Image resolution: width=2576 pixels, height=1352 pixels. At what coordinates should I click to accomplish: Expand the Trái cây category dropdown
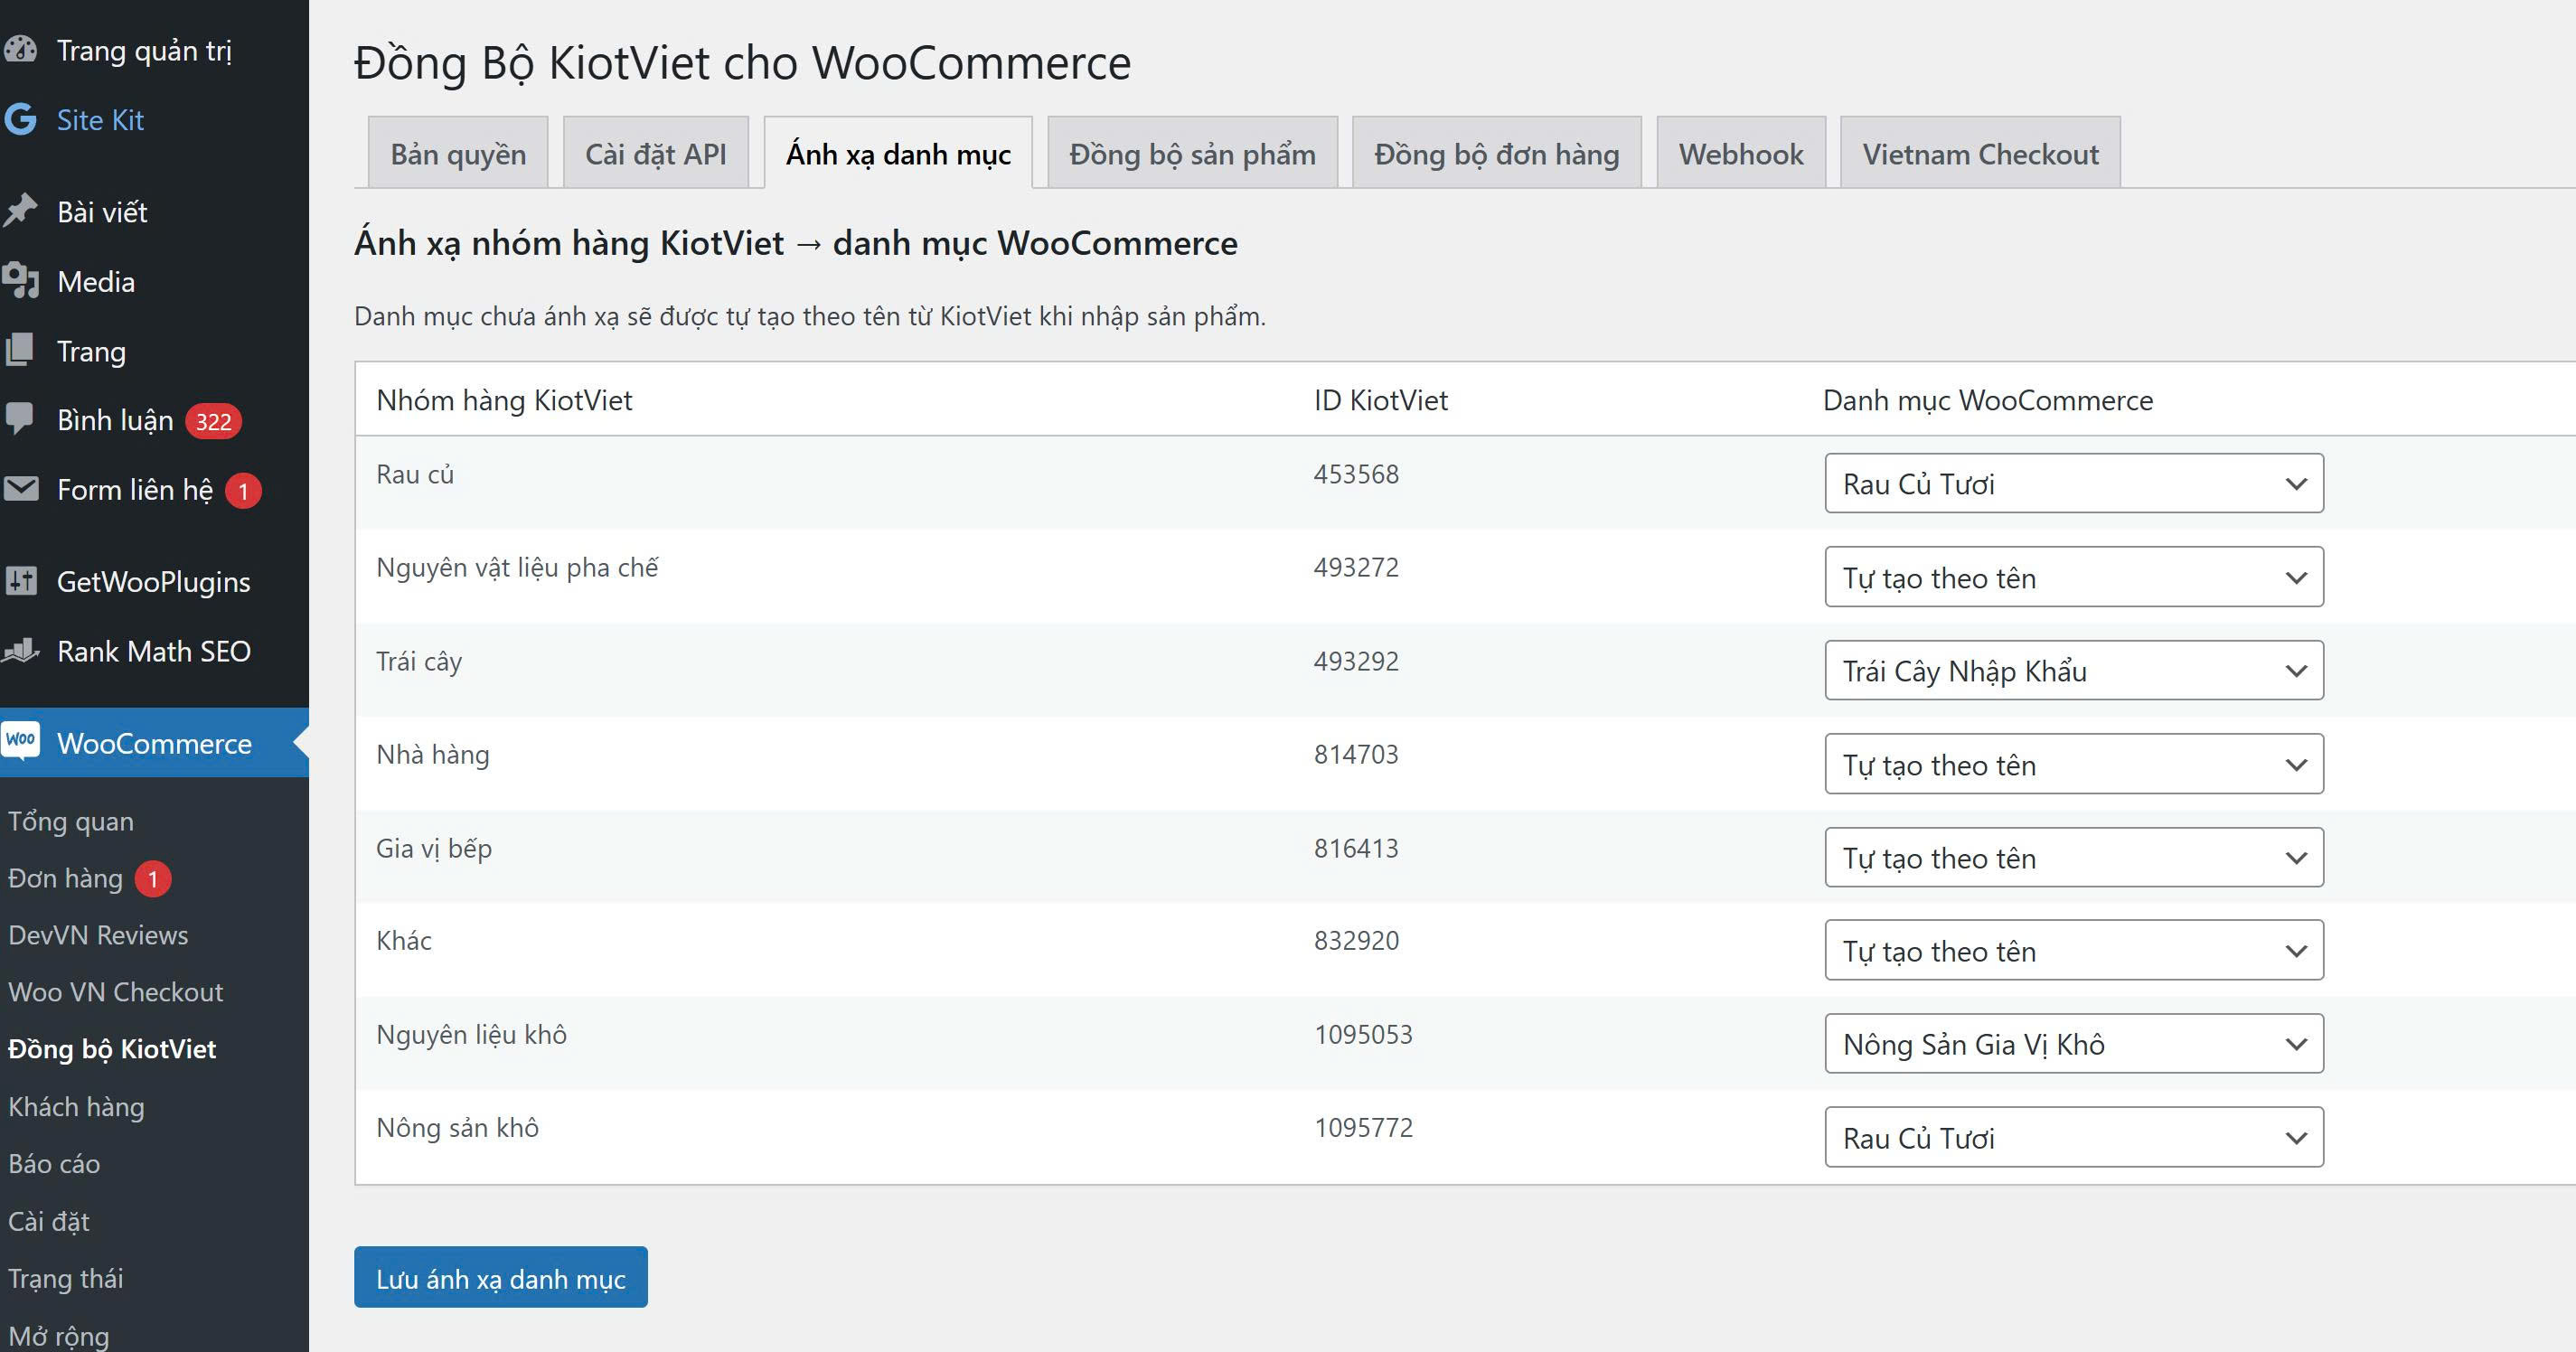[x=2074, y=670]
